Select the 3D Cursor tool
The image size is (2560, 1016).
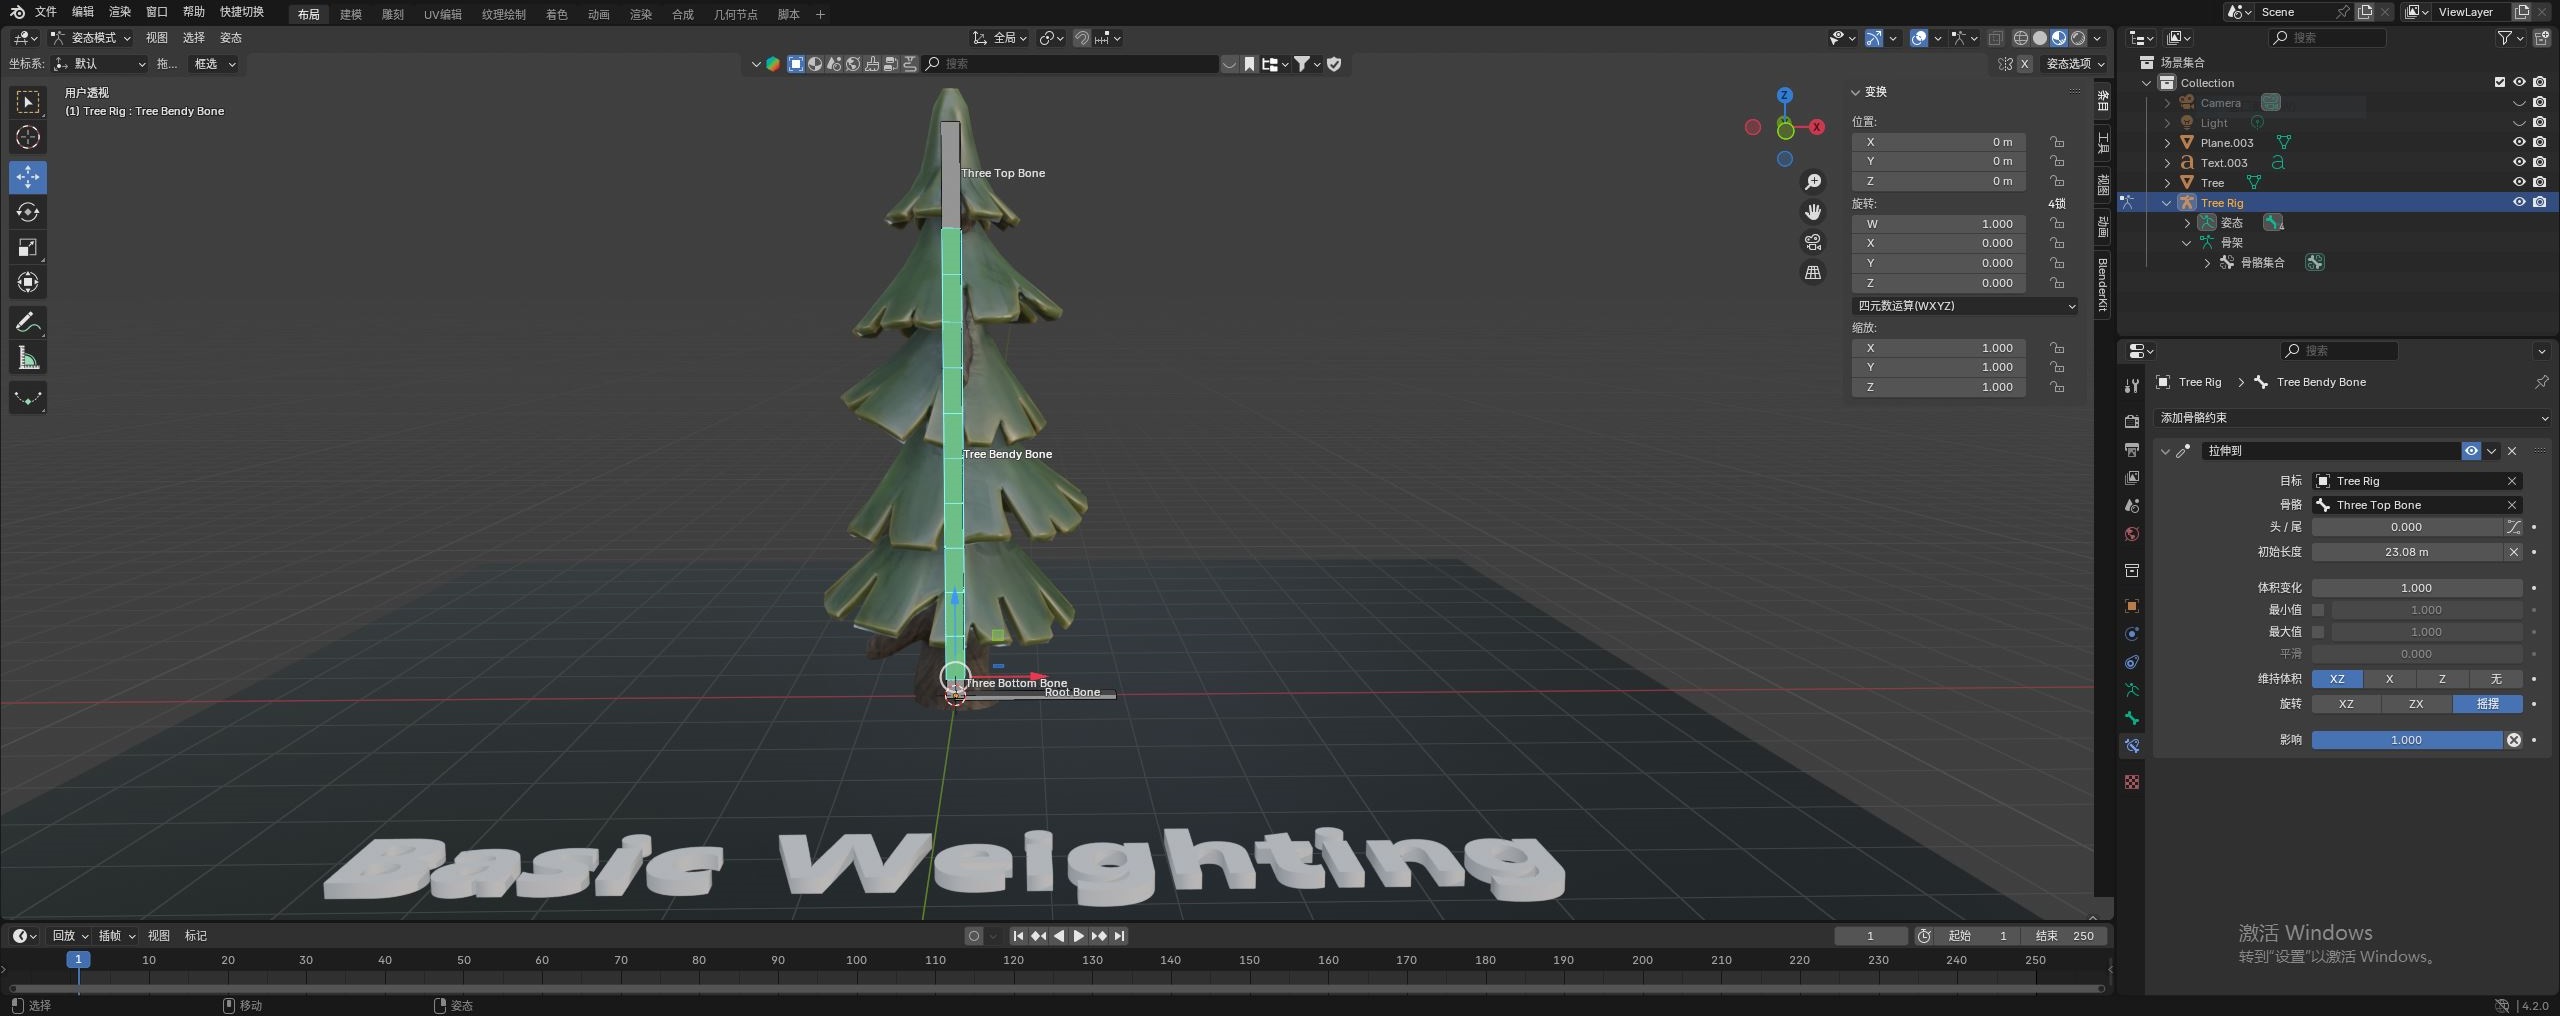(28, 137)
